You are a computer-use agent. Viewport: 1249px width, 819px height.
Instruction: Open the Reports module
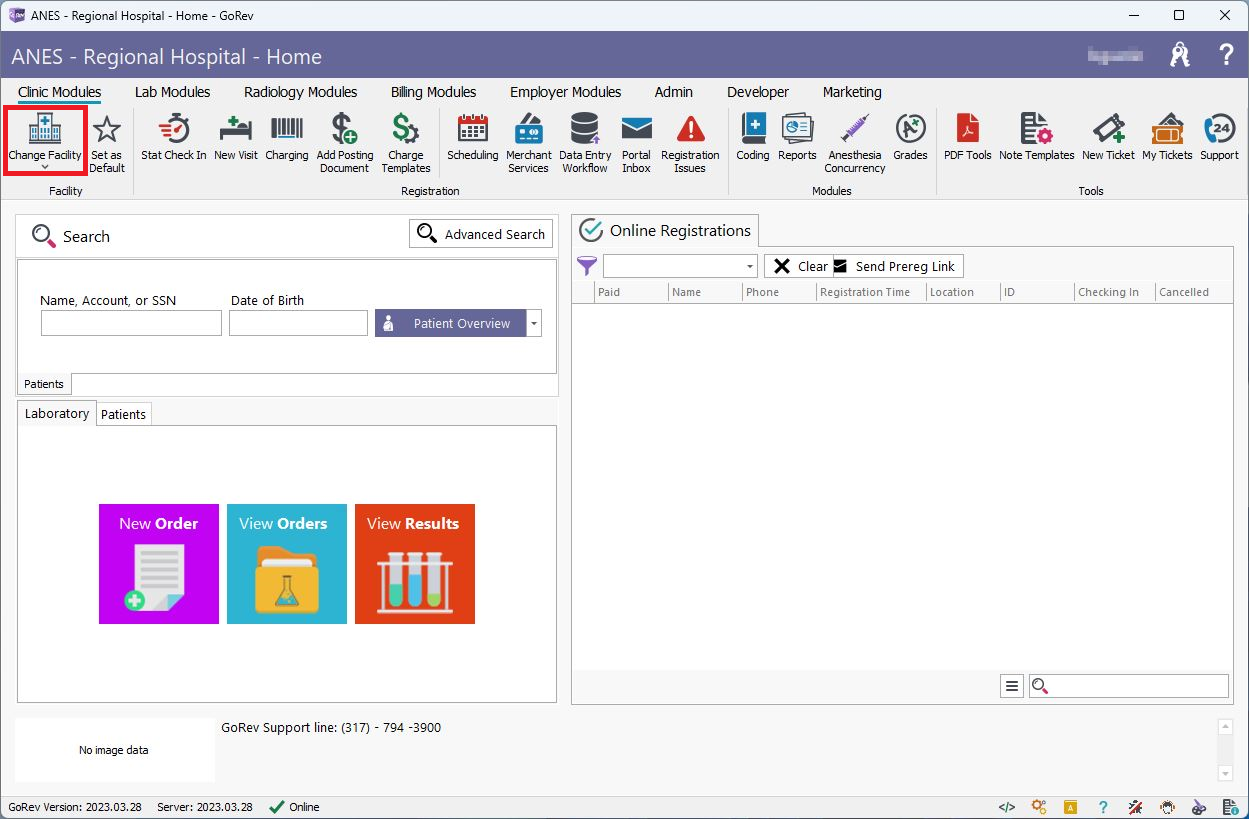[798, 137]
